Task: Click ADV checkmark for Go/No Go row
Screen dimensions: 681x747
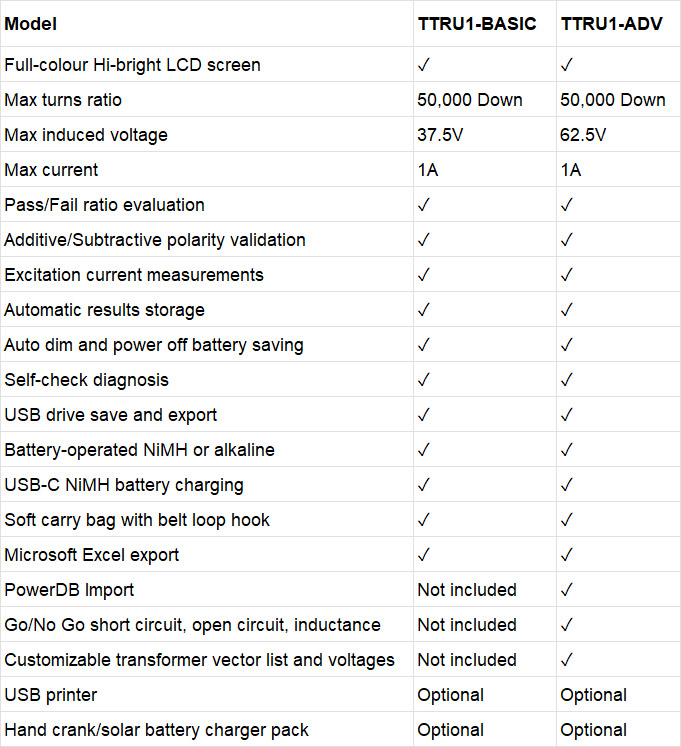Action: (x=567, y=625)
